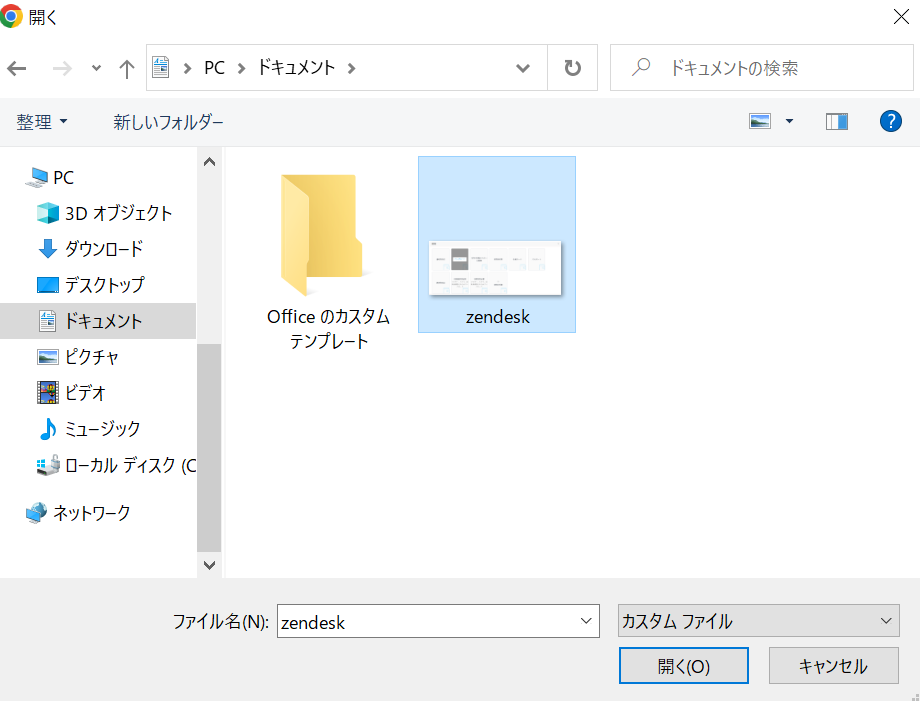Click the back navigation arrow

[x=16, y=69]
